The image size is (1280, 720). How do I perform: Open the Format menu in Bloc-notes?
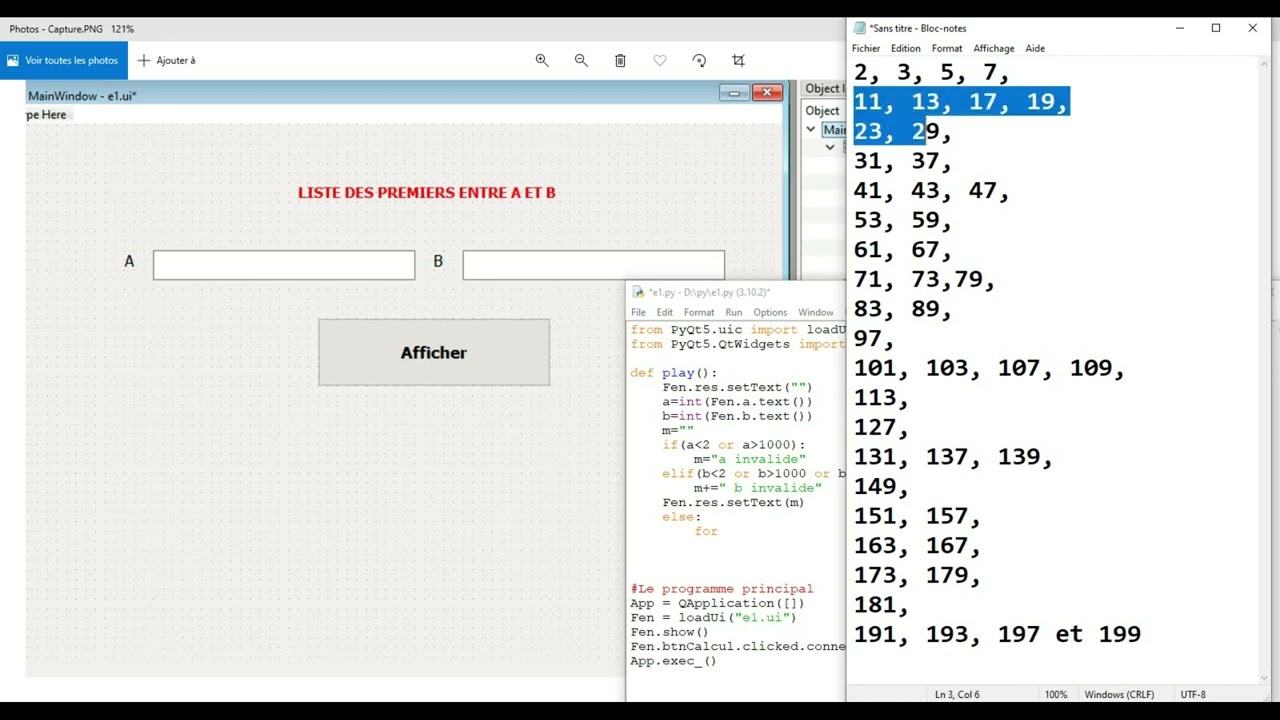947,48
